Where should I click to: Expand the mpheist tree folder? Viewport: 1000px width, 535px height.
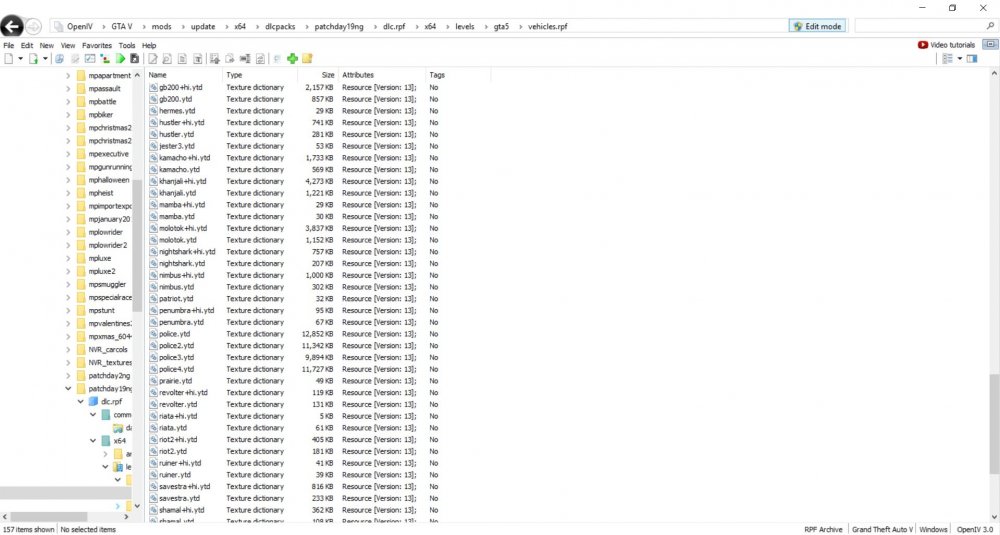(68, 193)
